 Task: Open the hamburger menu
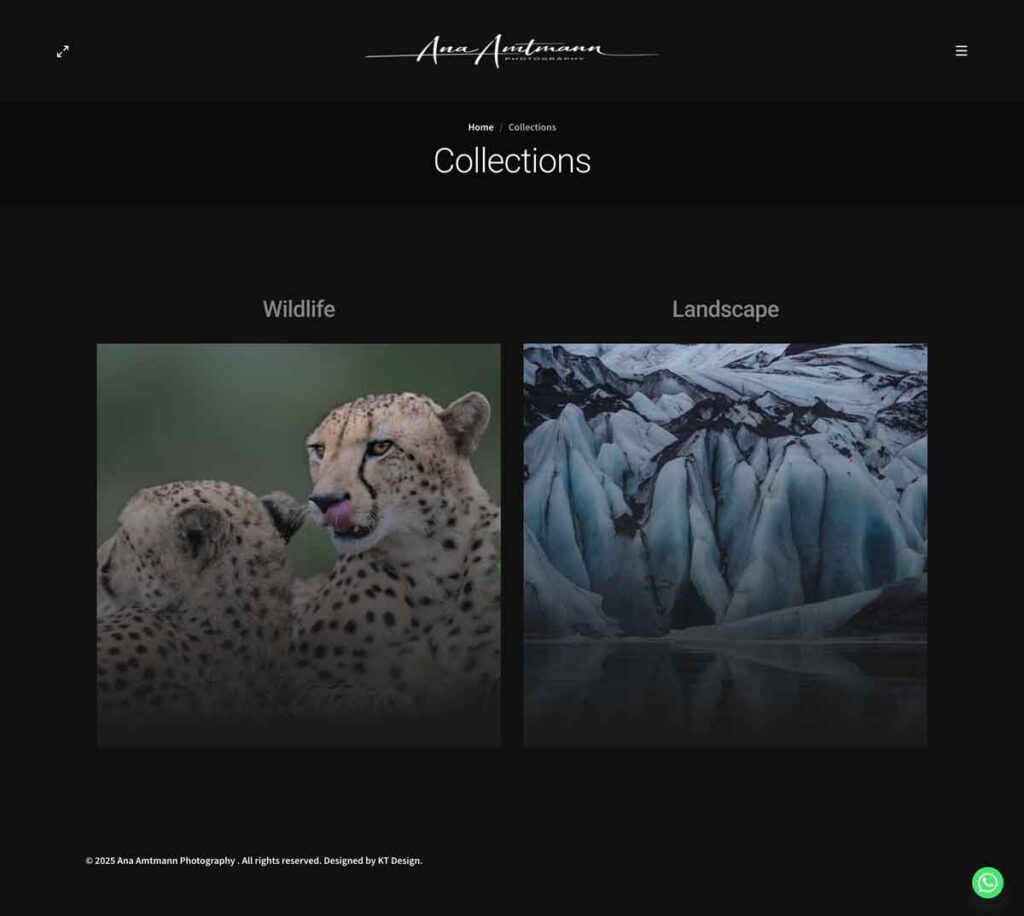[x=961, y=51]
